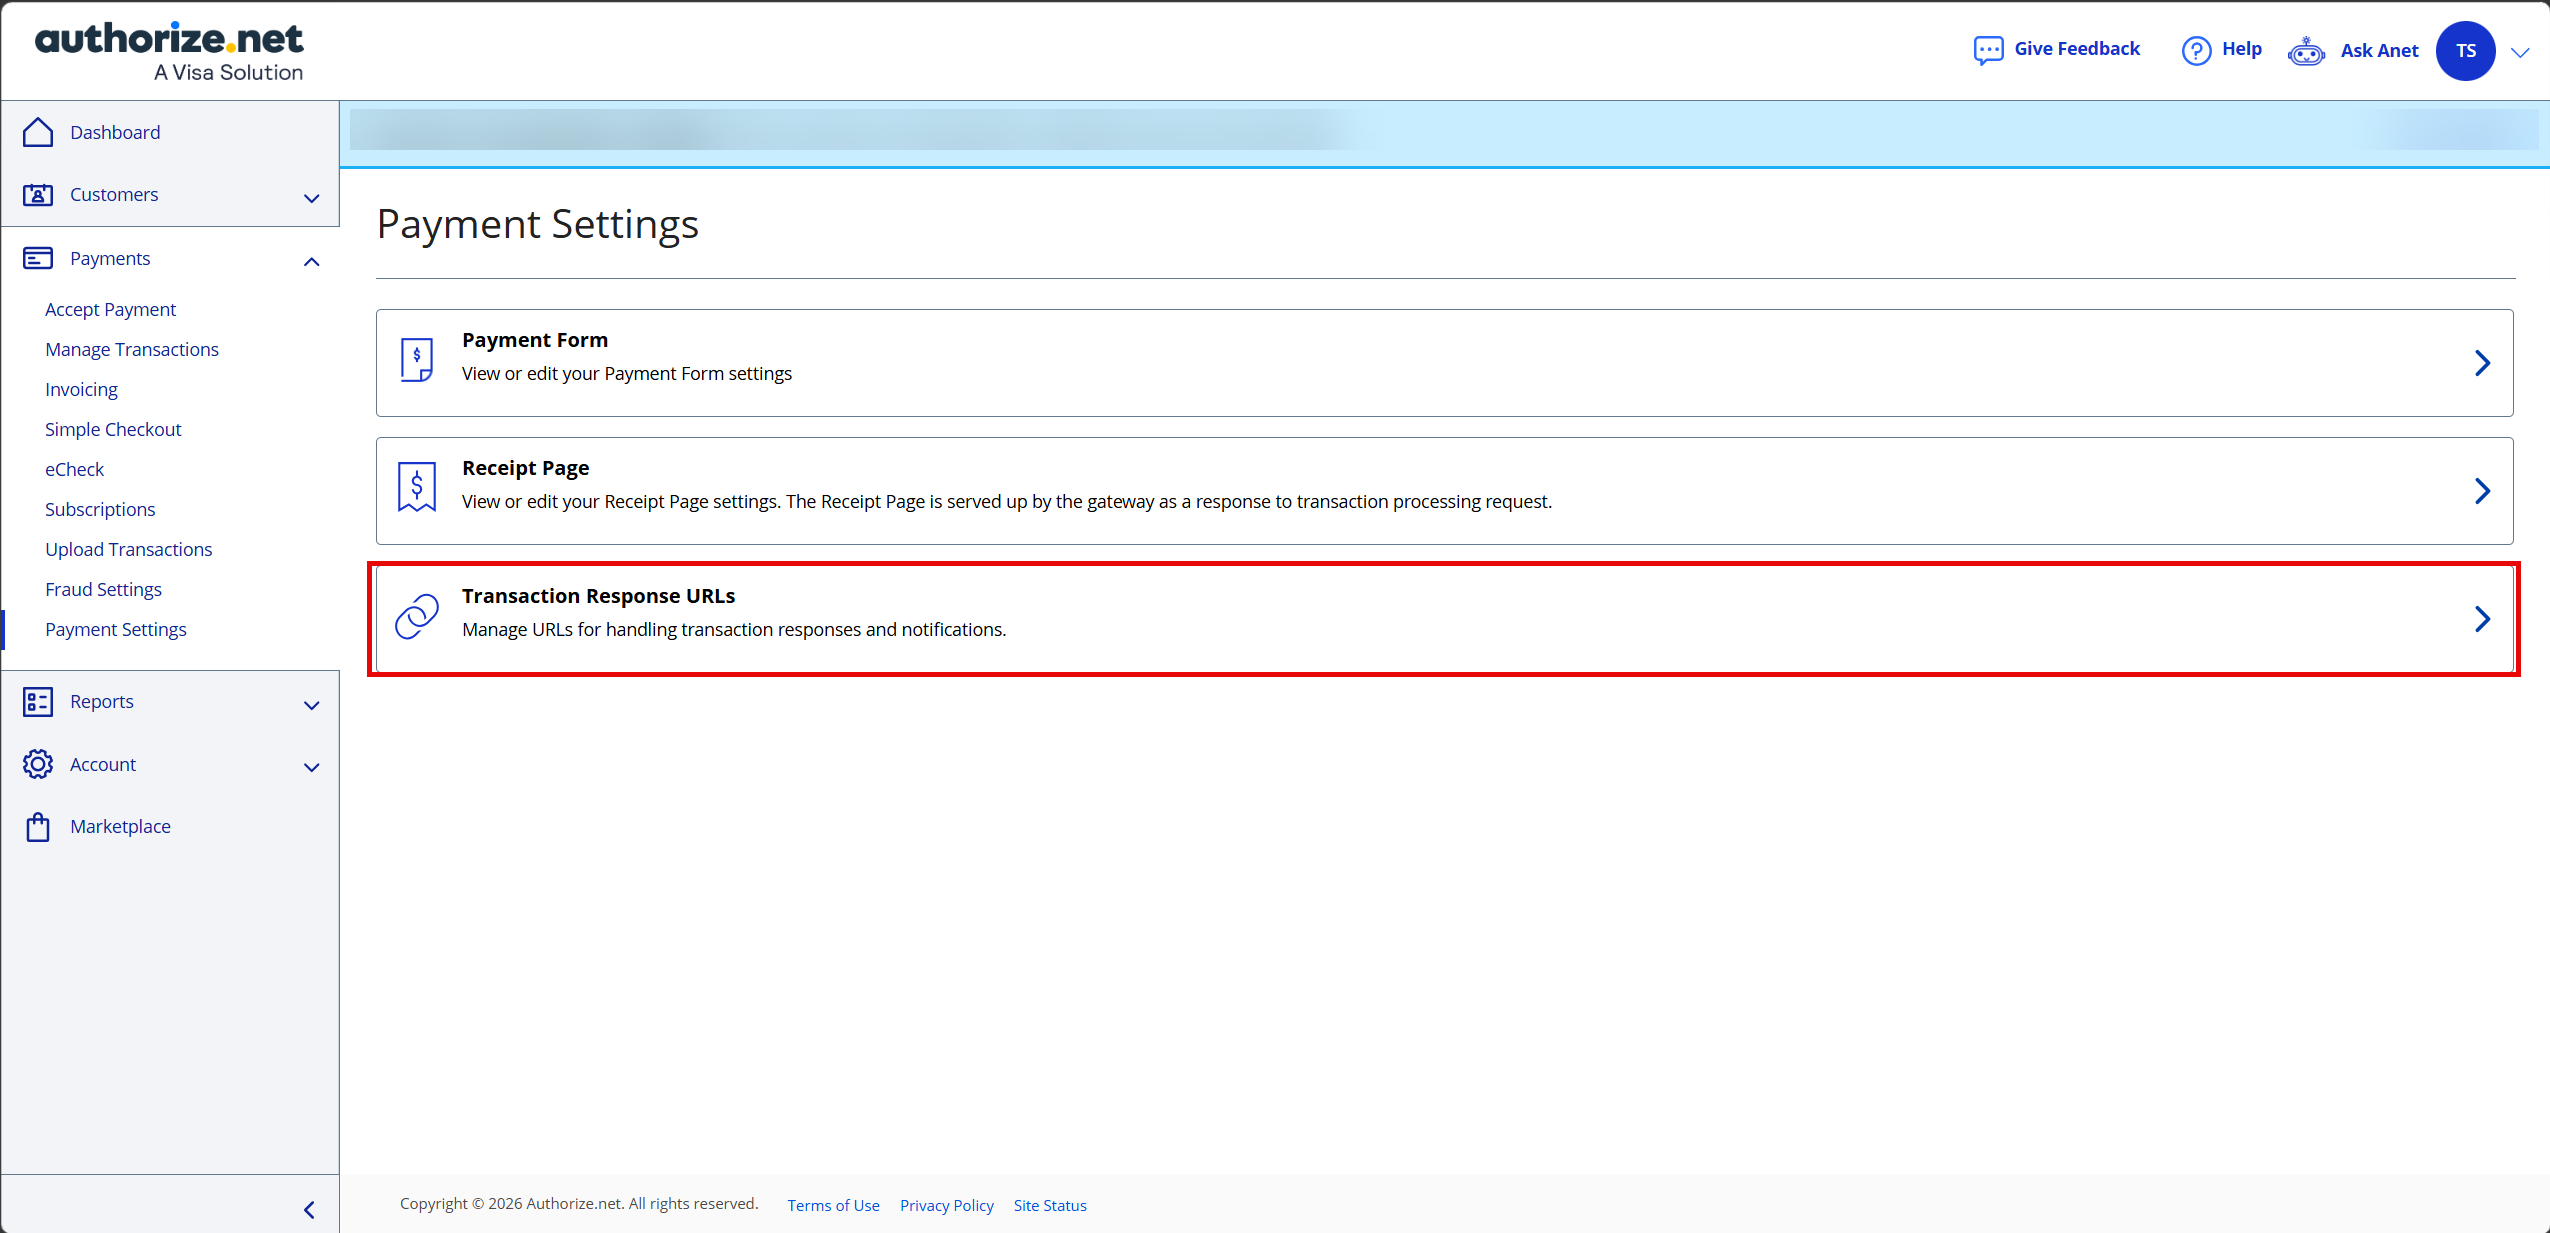Open Subscriptions in the sidebar
Viewport: 2550px width, 1233px height.
[100, 510]
